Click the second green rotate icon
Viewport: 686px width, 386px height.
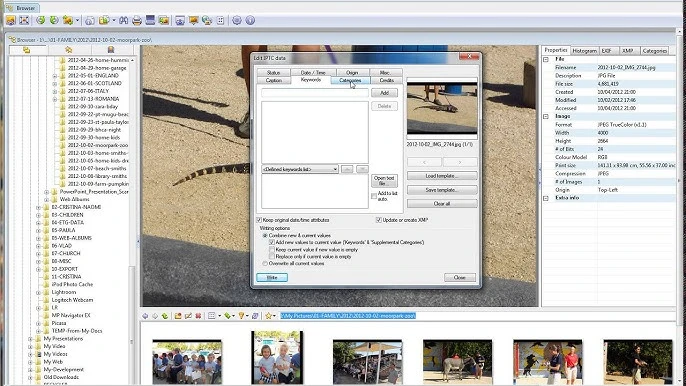point(54,20)
